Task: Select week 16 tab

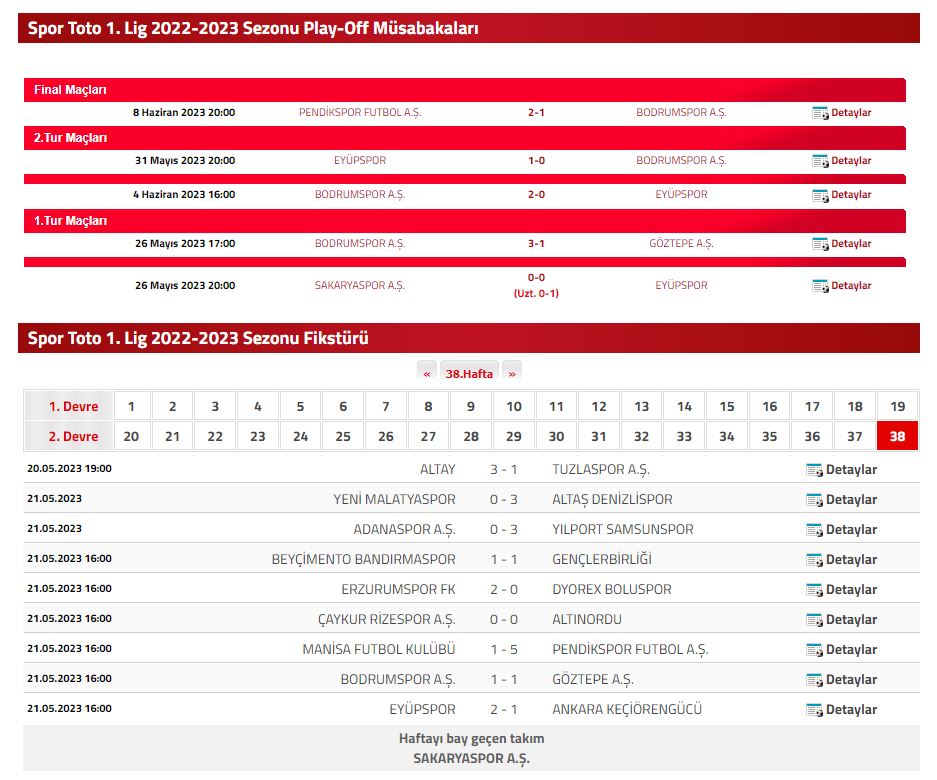Action: pyautogui.click(x=770, y=406)
